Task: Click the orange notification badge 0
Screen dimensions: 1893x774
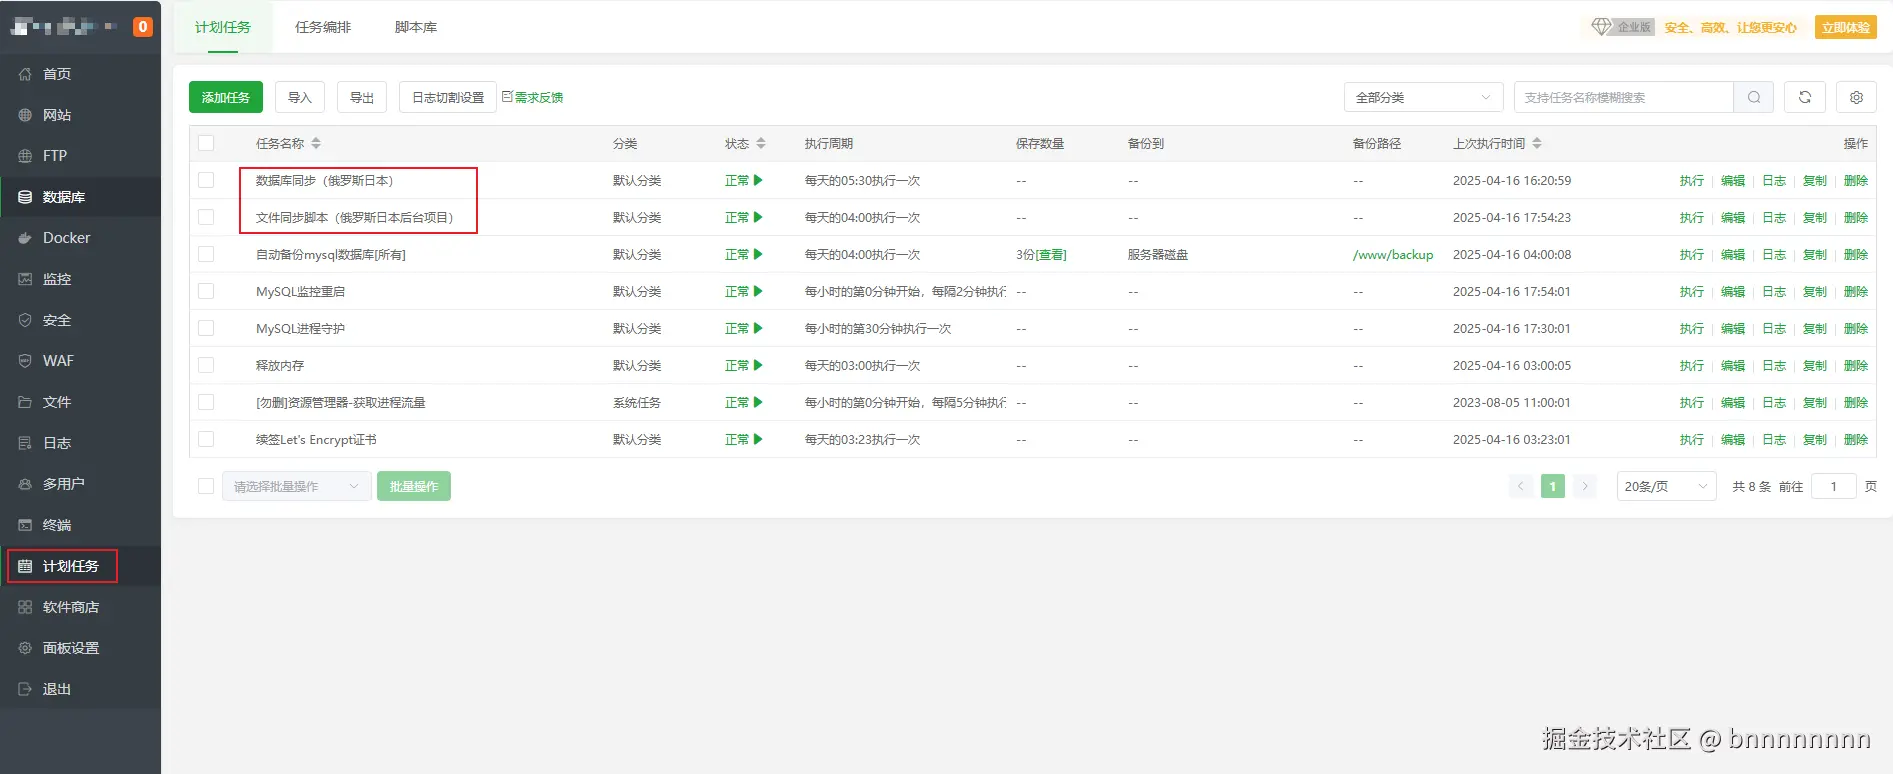Action: (143, 27)
